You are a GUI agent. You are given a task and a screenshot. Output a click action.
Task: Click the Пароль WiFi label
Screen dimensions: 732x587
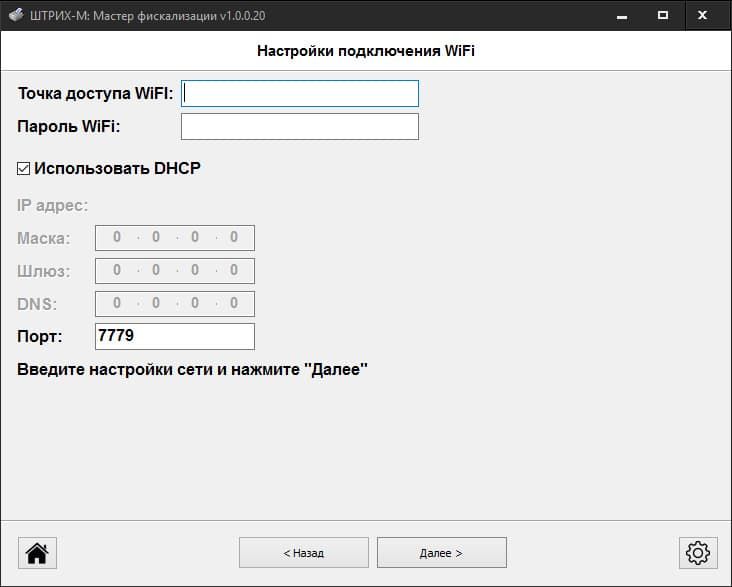69,127
